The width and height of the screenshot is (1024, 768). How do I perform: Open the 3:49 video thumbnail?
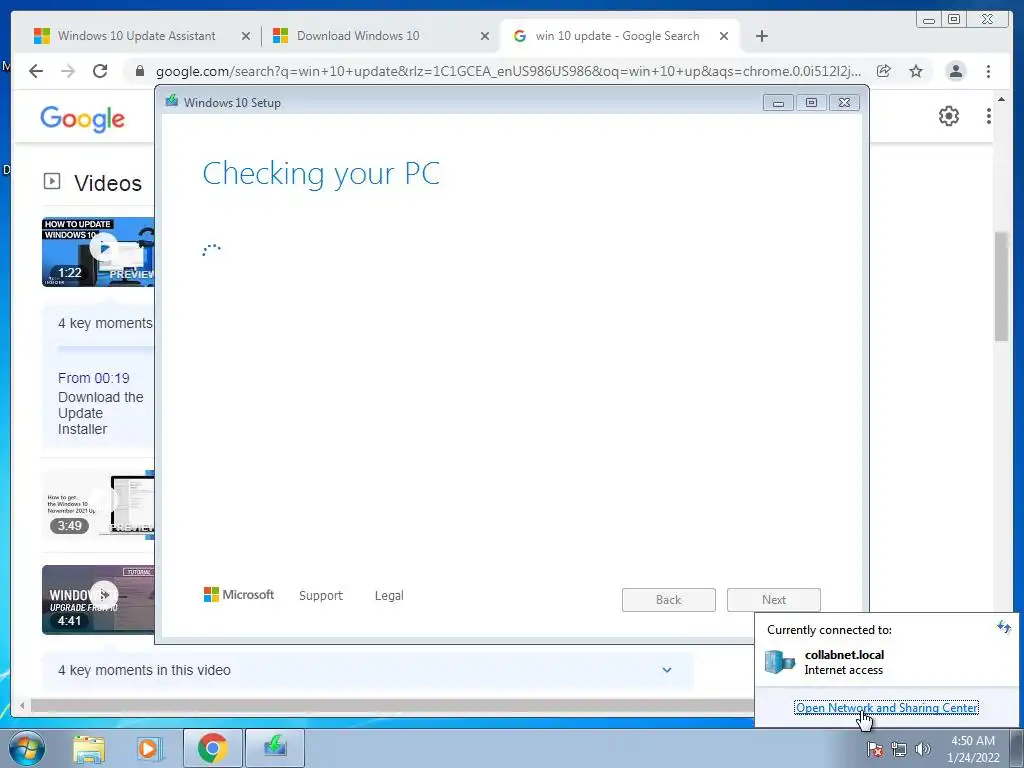coord(98,505)
